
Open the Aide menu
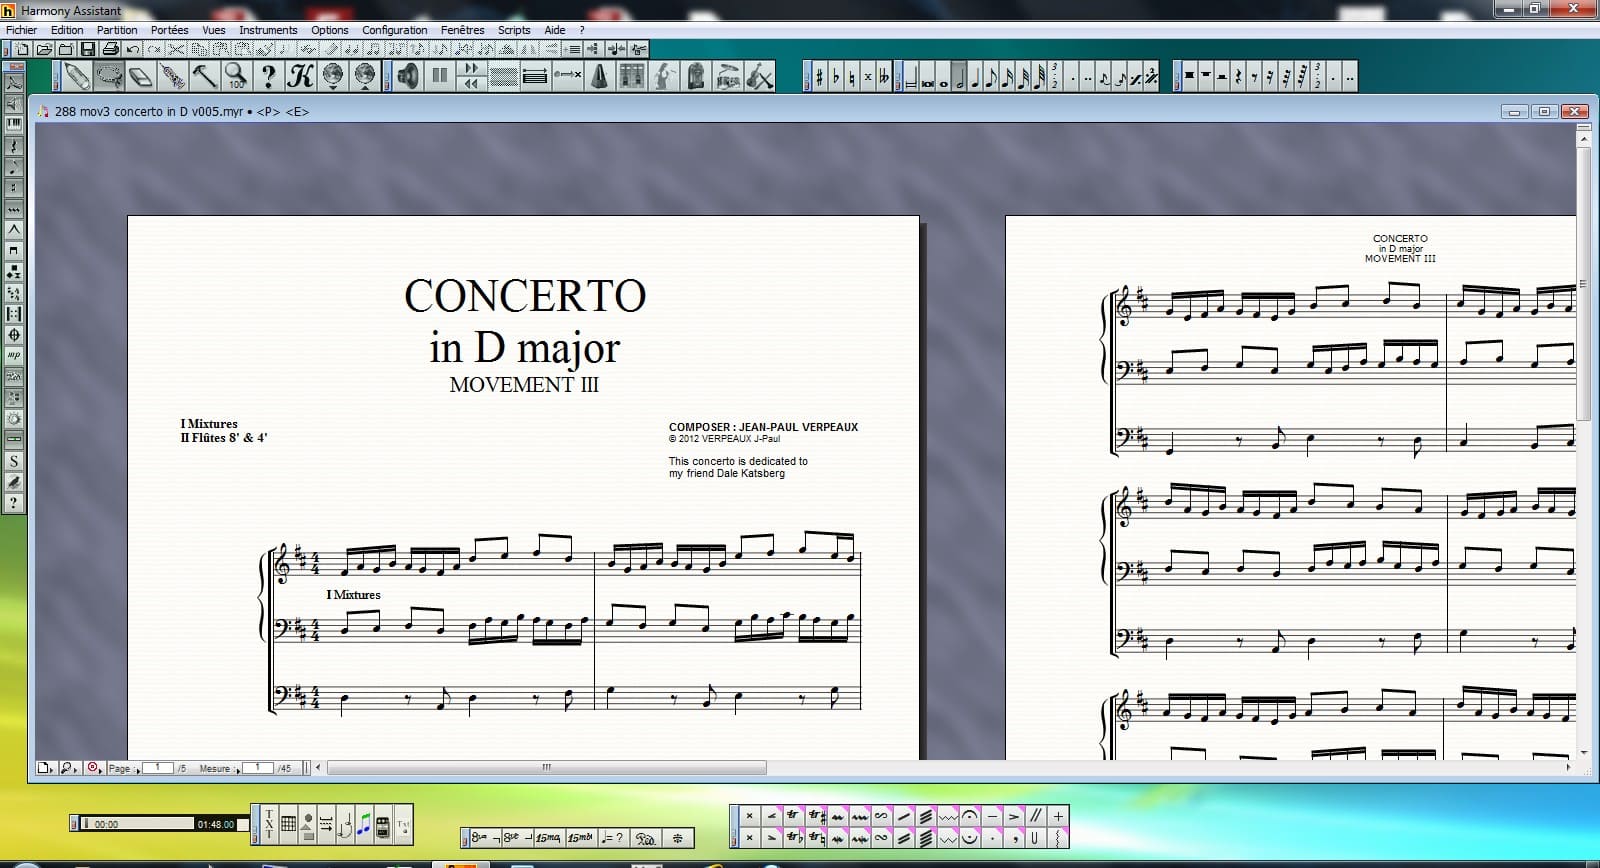tap(555, 30)
